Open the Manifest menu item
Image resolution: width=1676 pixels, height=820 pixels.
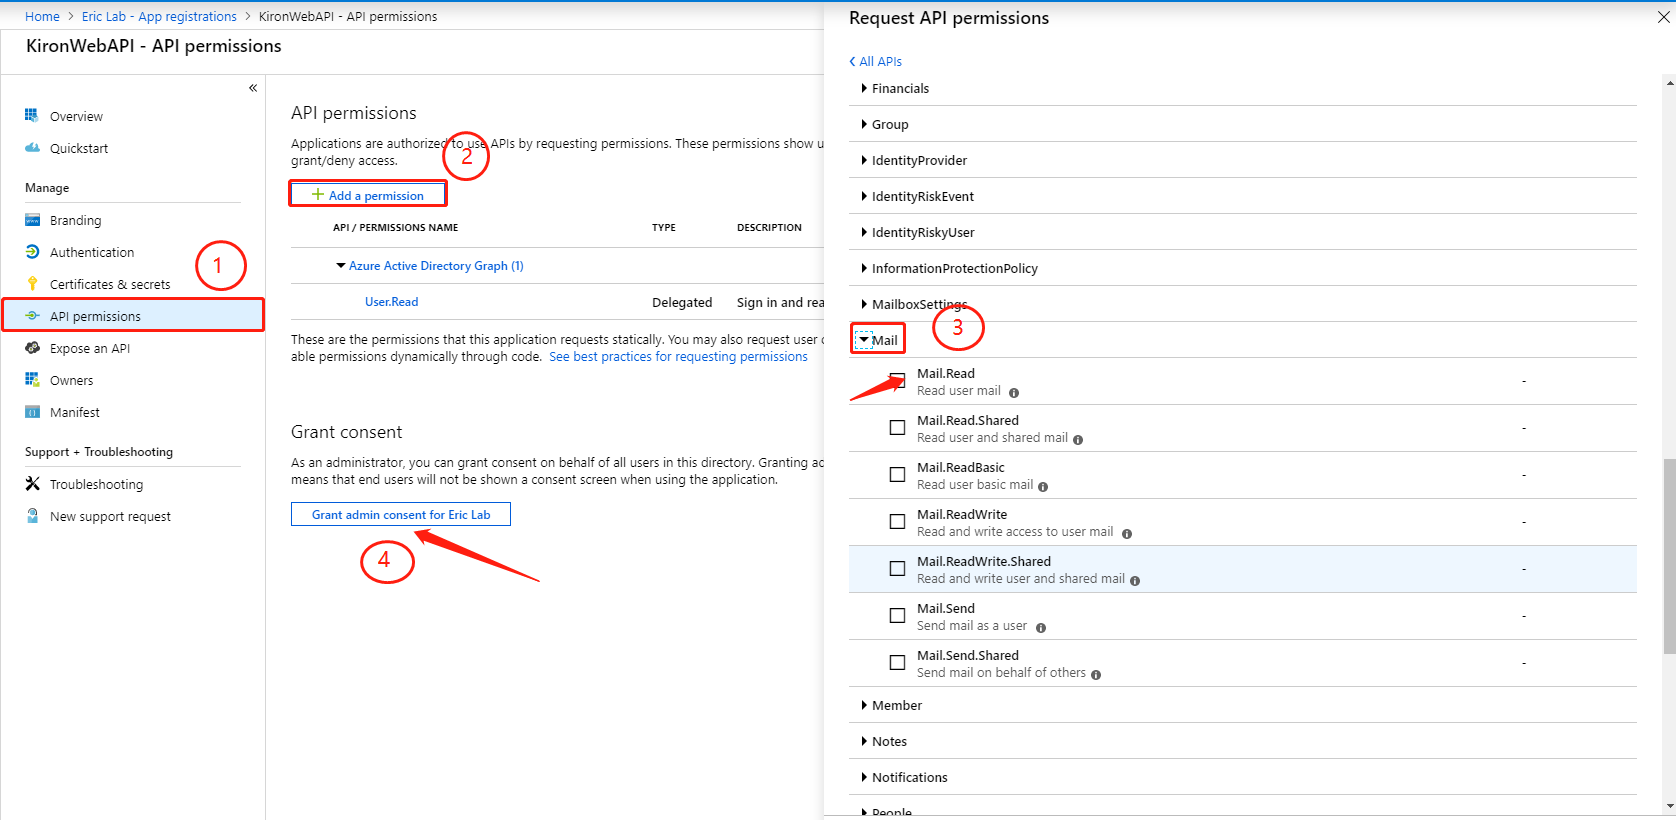pos(74,412)
